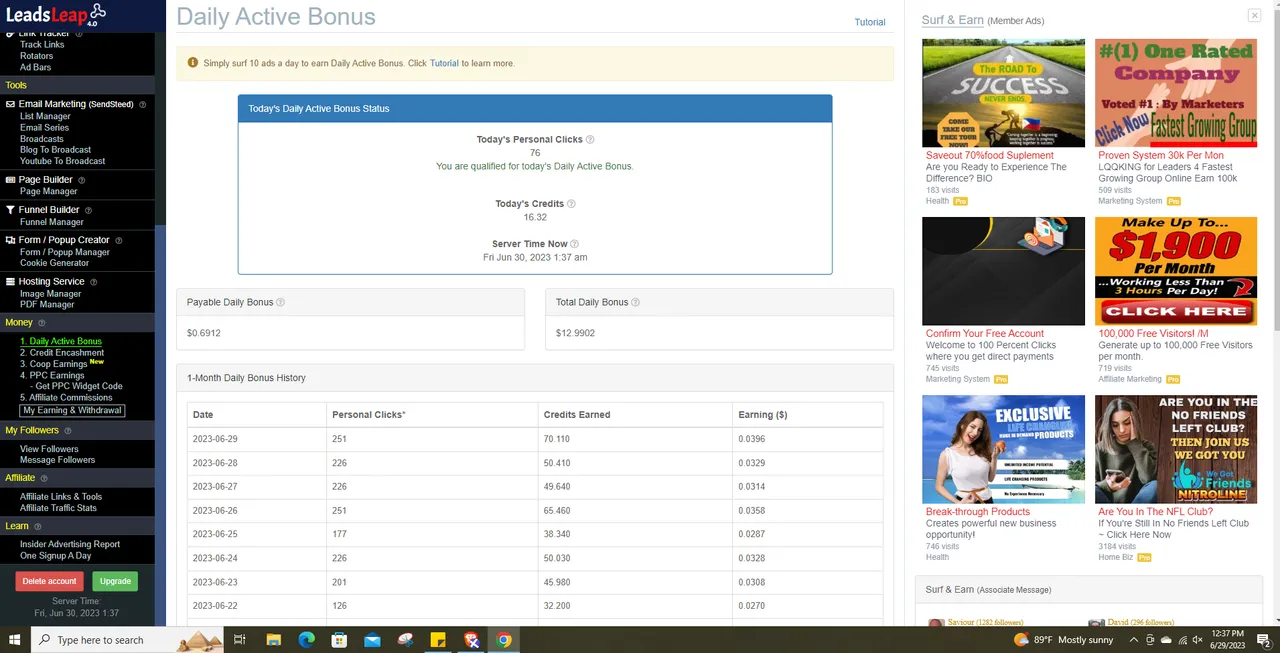The image size is (1280, 653).
Task: Click the green Upgrade button
Action: pyautogui.click(x=115, y=581)
